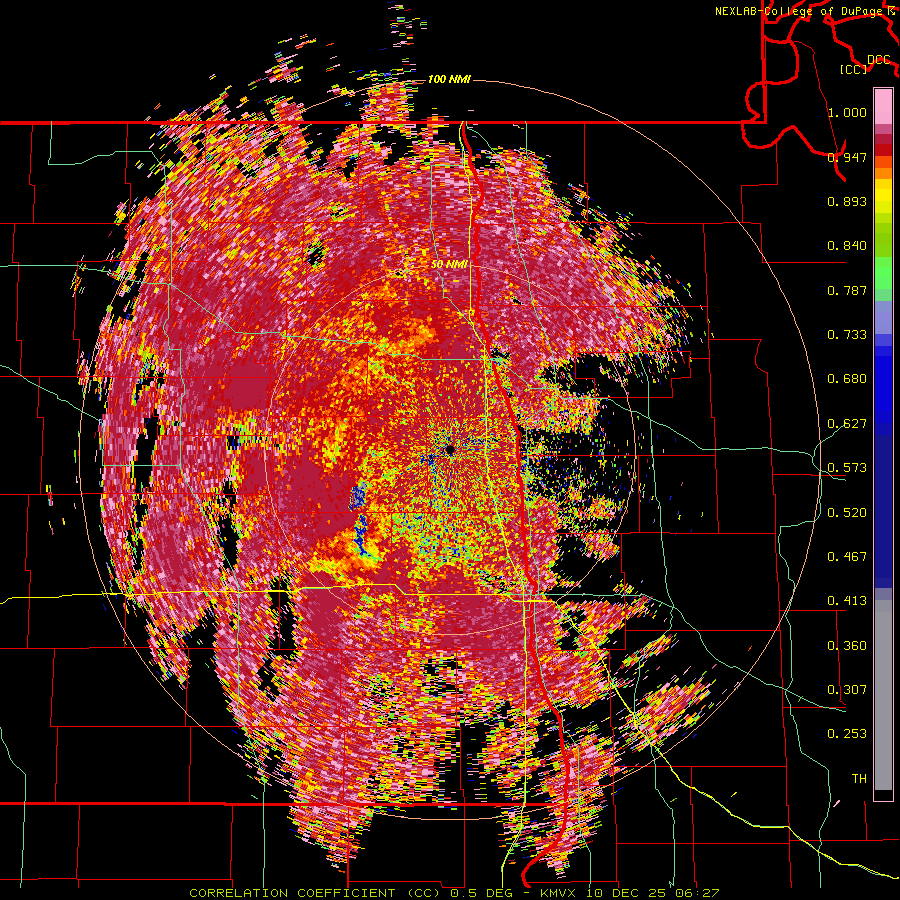Click the 0.573 legend value
The height and width of the screenshot is (900, 900).
coord(847,468)
